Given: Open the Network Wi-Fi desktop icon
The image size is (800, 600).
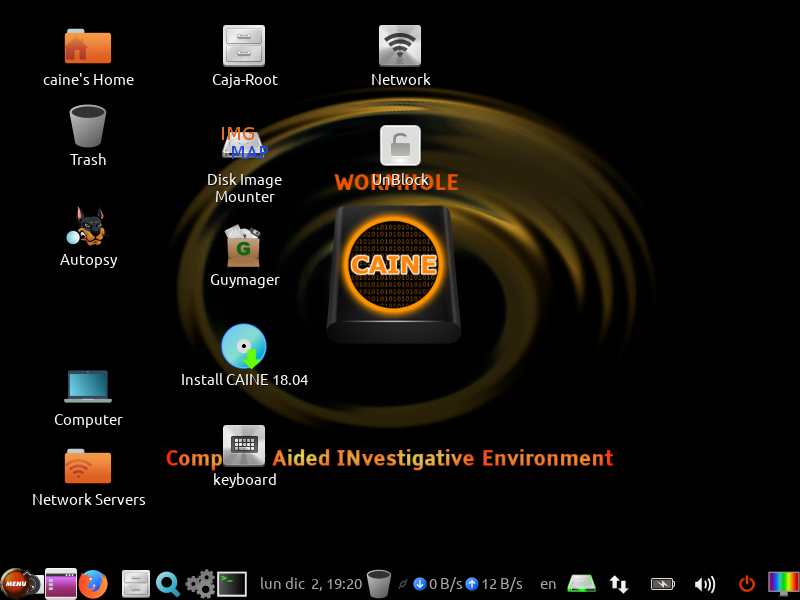Looking at the screenshot, I should click(400, 46).
